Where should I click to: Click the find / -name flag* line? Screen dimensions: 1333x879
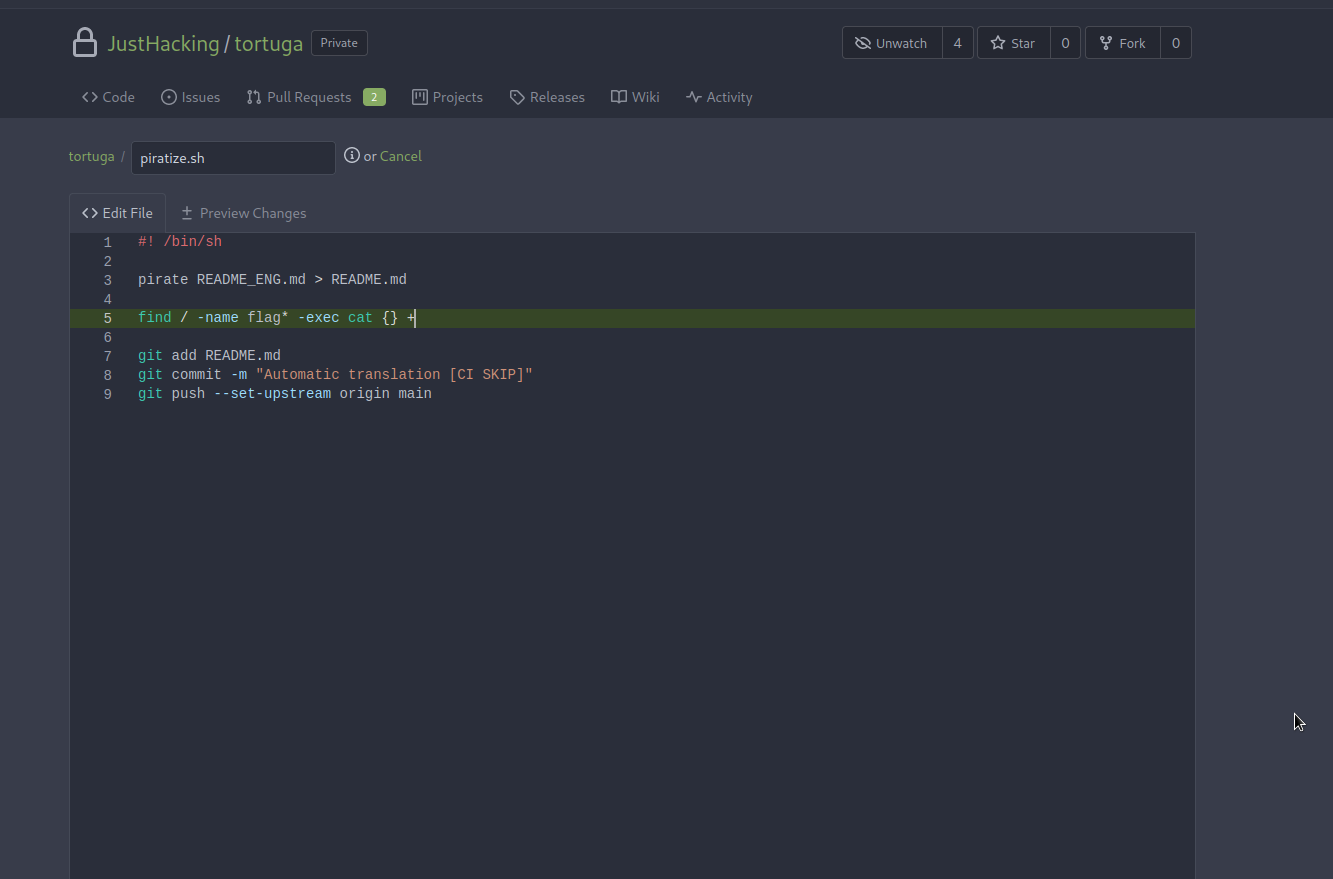click(276, 318)
